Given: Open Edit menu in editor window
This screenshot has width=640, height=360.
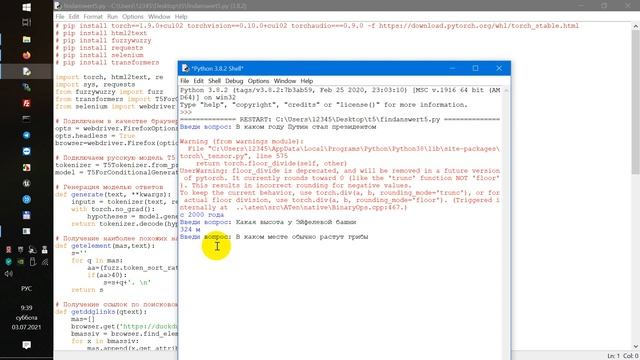Looking at the screenshot, I should click(x=74, y=16).
